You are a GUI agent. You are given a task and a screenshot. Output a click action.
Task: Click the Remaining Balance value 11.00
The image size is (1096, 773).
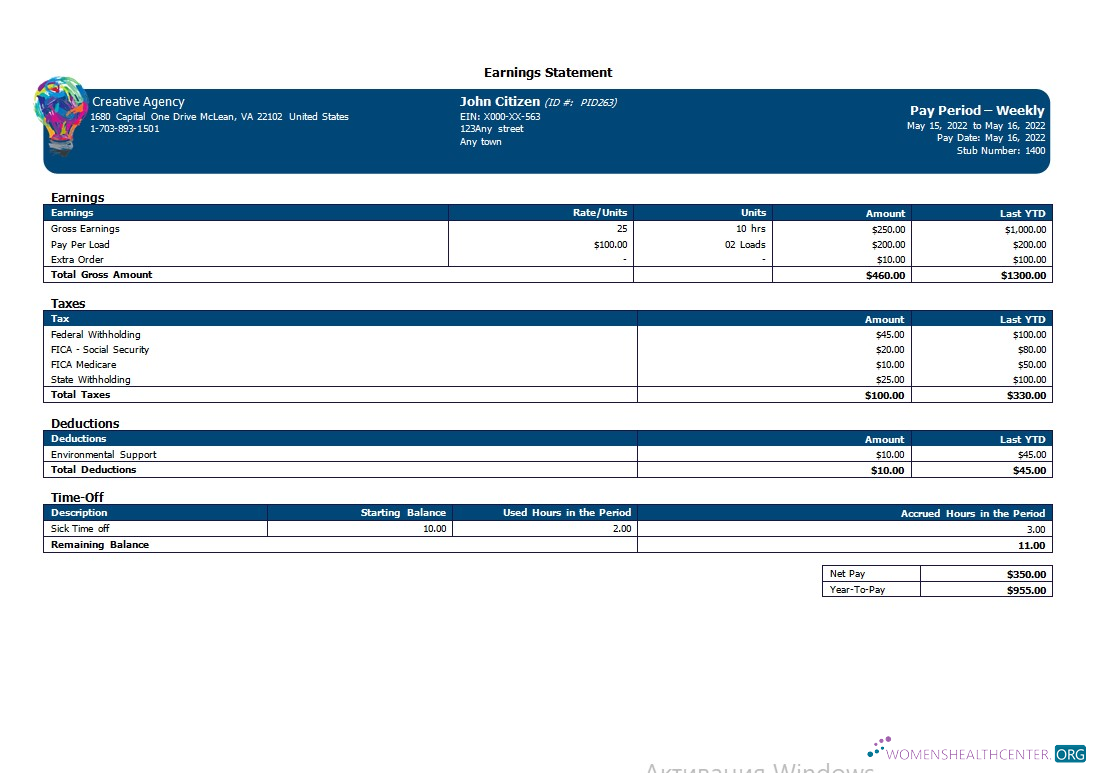click(x=1034, y=545)
